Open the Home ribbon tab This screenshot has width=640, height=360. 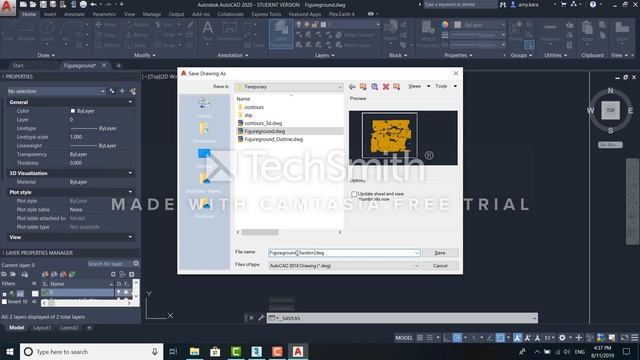(29, 14)
